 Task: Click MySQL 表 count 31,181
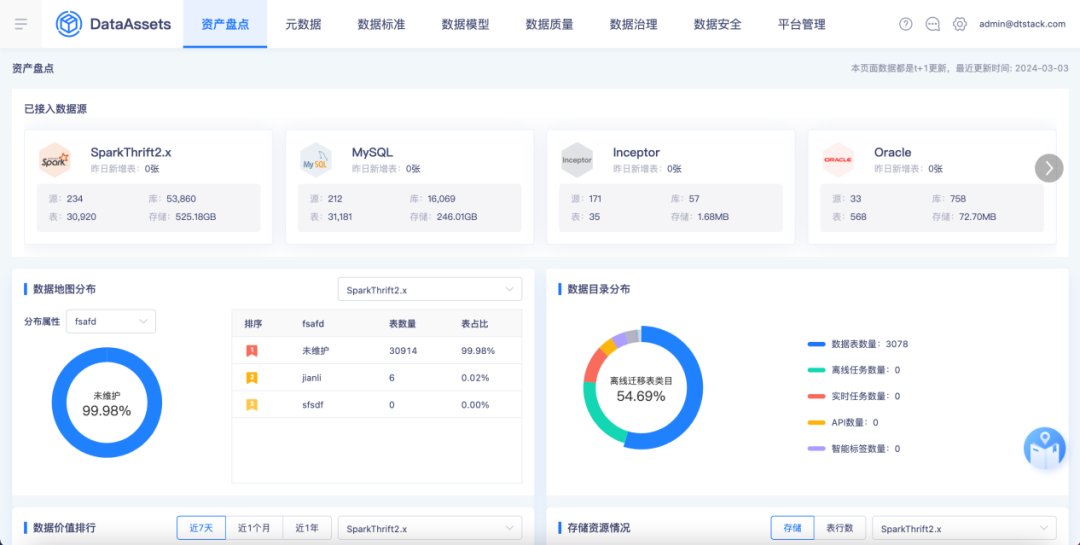coord(342,217)
